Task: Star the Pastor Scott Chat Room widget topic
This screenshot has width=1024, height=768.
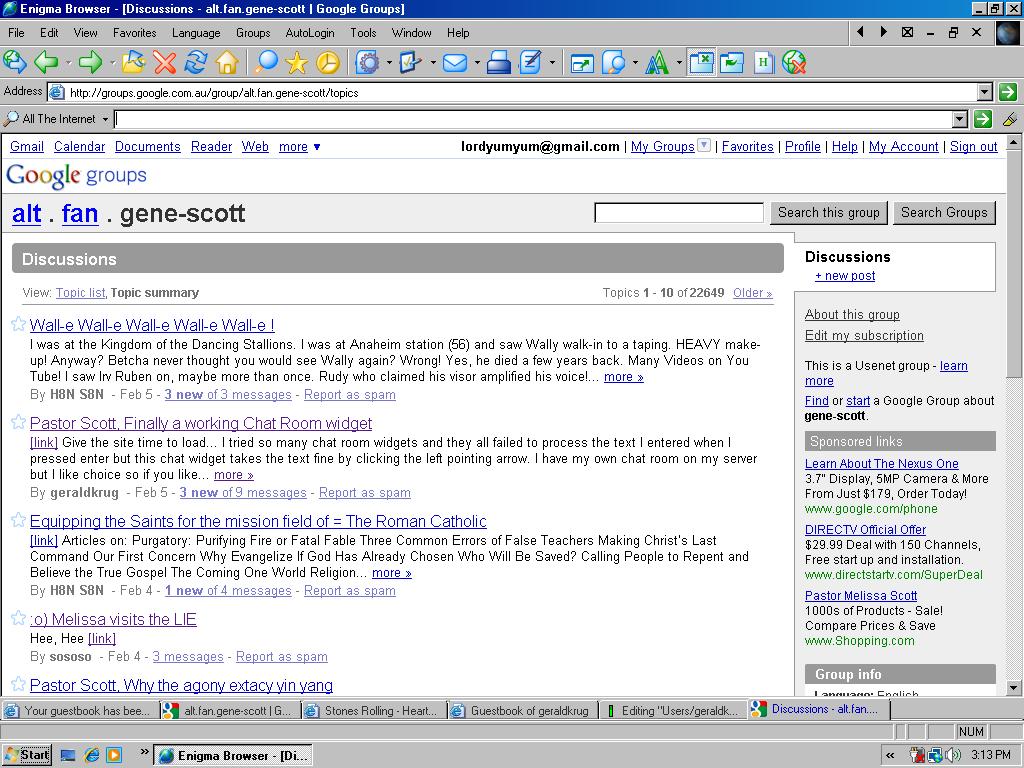Action: coord(18,422)
